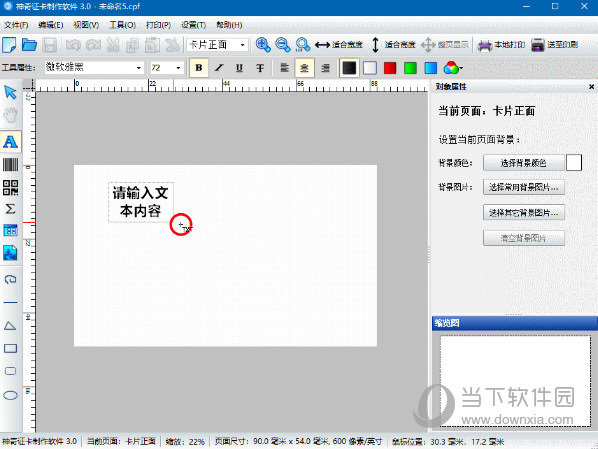Fit to height with 适合高度
Viewport: 598px width, 449px height.
point(393,45)
